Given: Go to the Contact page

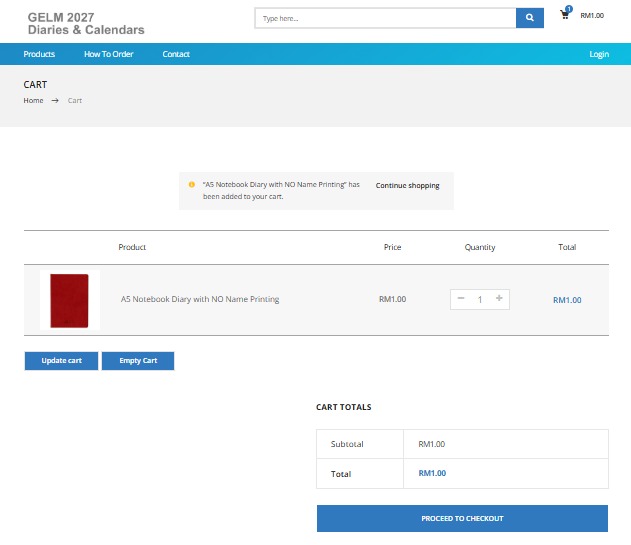Looking at the screenshot, I should tap(176, 54).
